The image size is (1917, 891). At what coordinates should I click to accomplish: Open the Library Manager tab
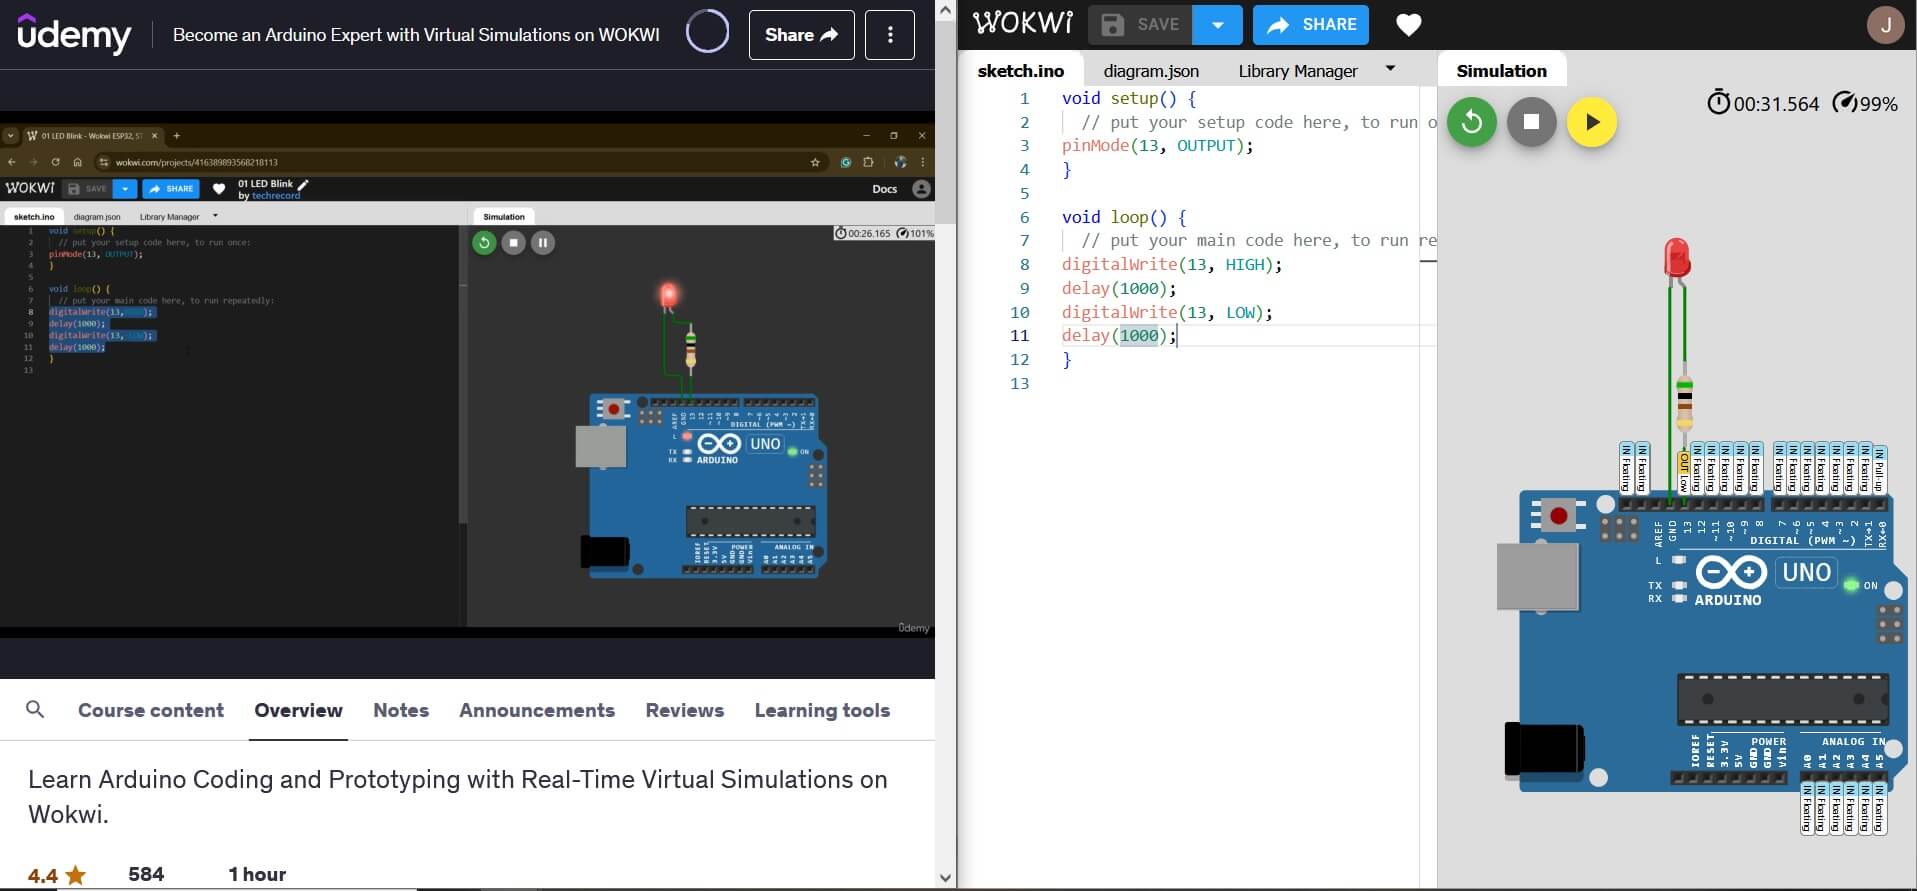[1297, 71]
